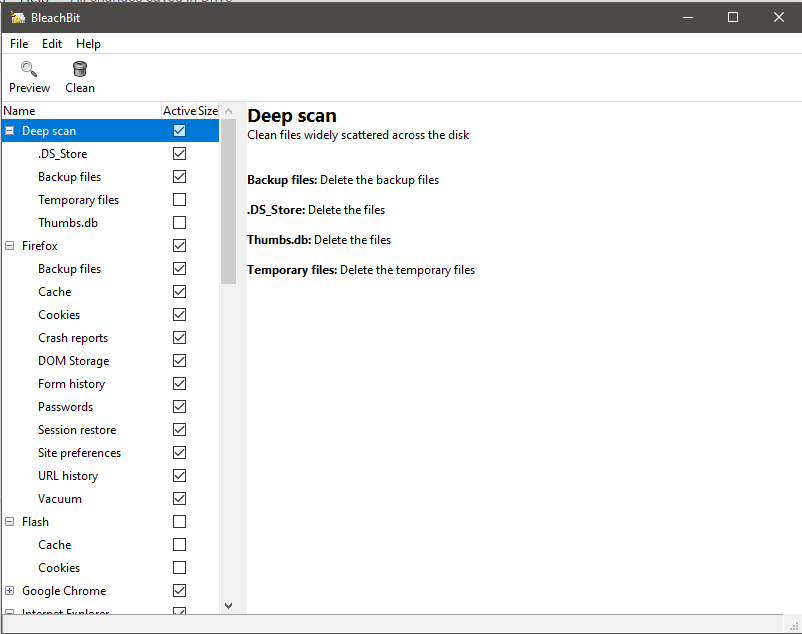Select the Session restore row

(x=110, y=430)
